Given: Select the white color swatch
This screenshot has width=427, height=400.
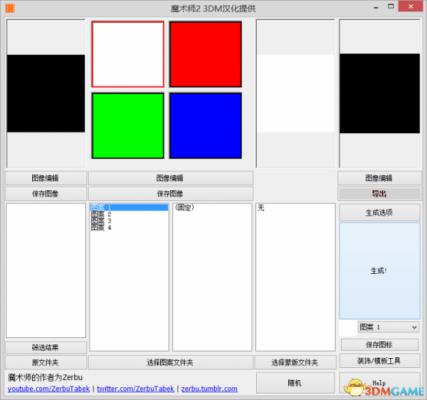Looking at the screenshot, I should click(x=128, y=54).
